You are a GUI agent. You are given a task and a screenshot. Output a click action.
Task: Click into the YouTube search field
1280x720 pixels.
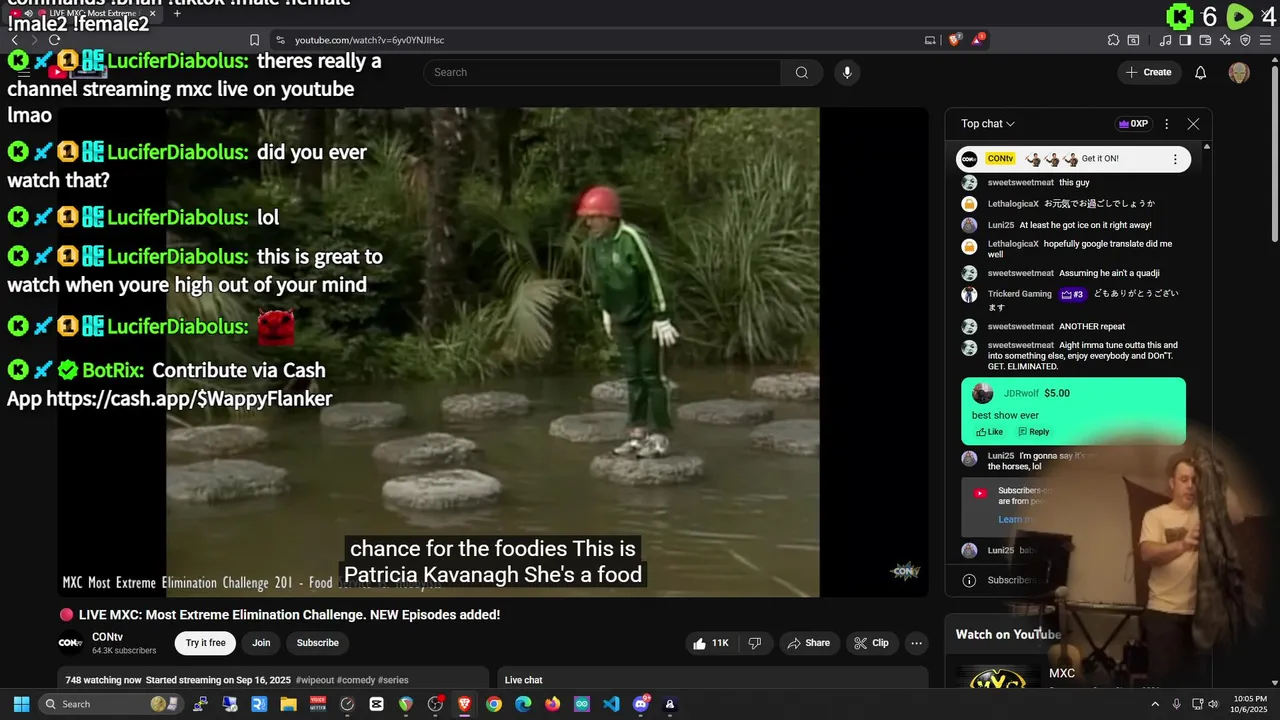coord(602,72)
